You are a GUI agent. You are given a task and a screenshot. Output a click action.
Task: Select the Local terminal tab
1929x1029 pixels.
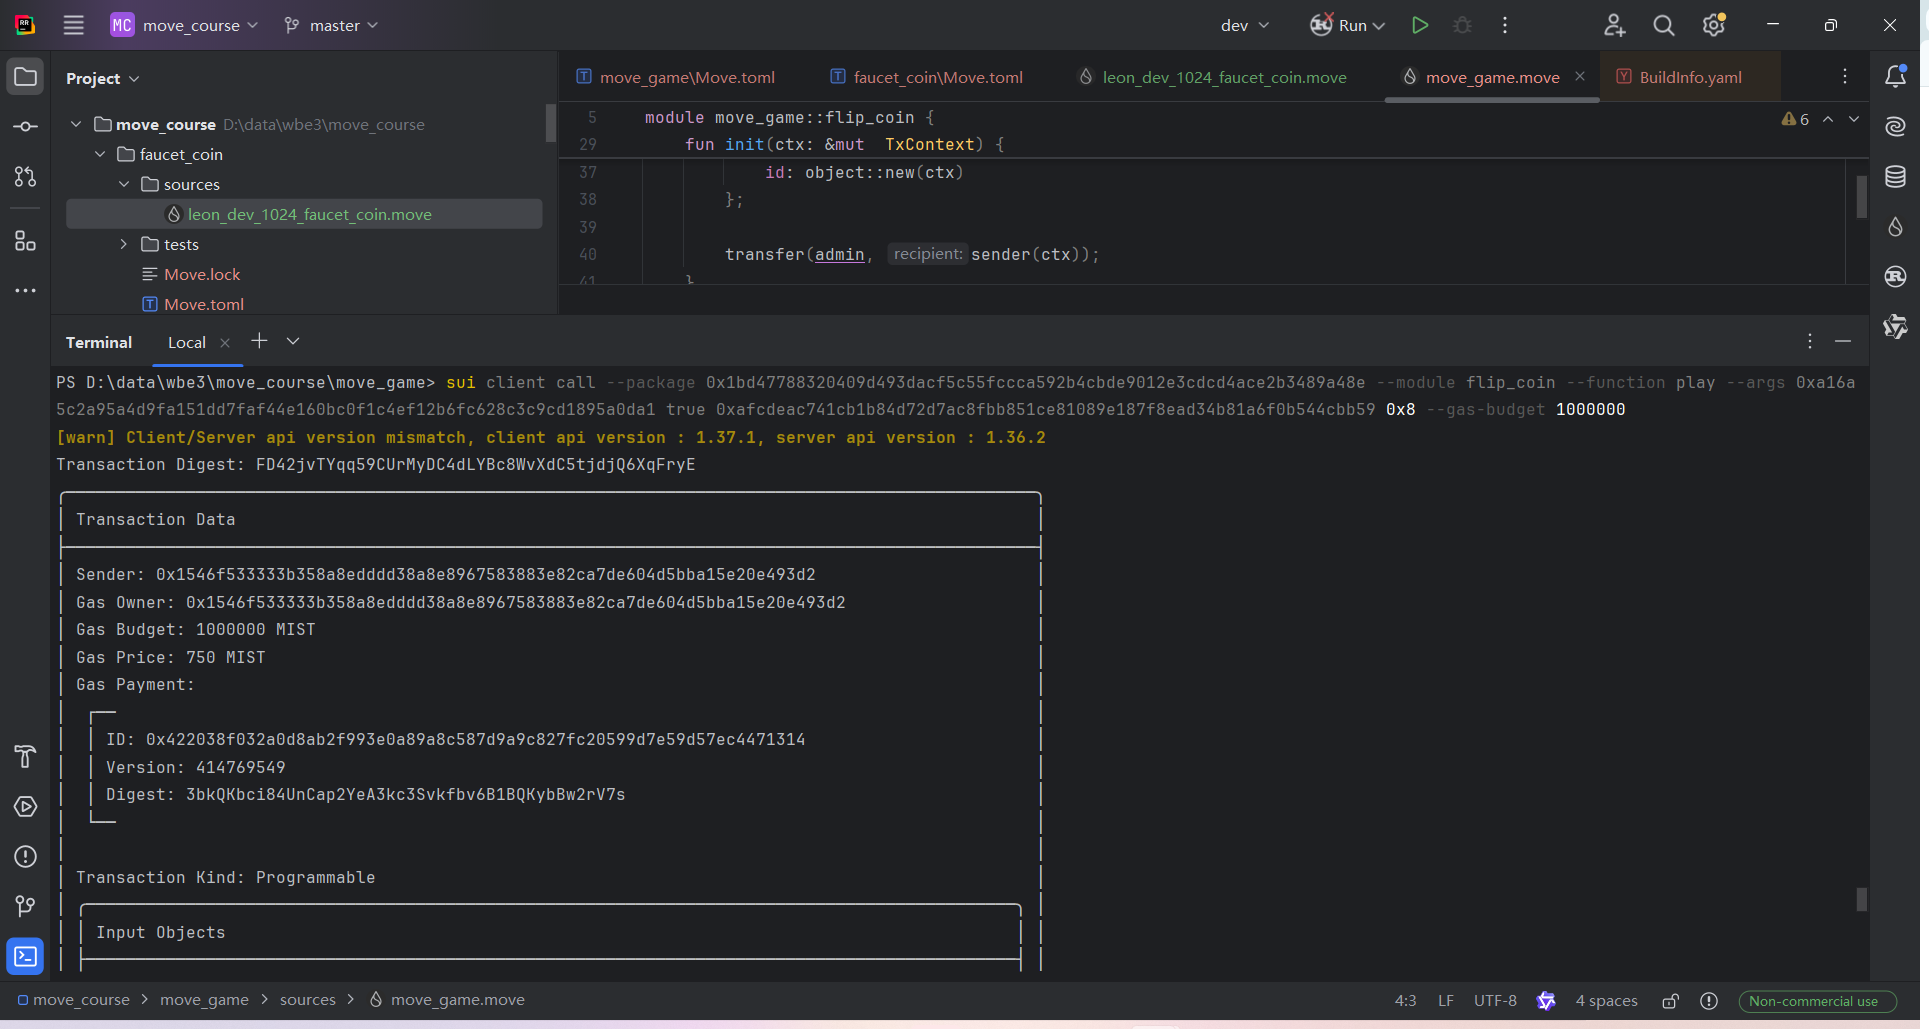click(187, 342)
